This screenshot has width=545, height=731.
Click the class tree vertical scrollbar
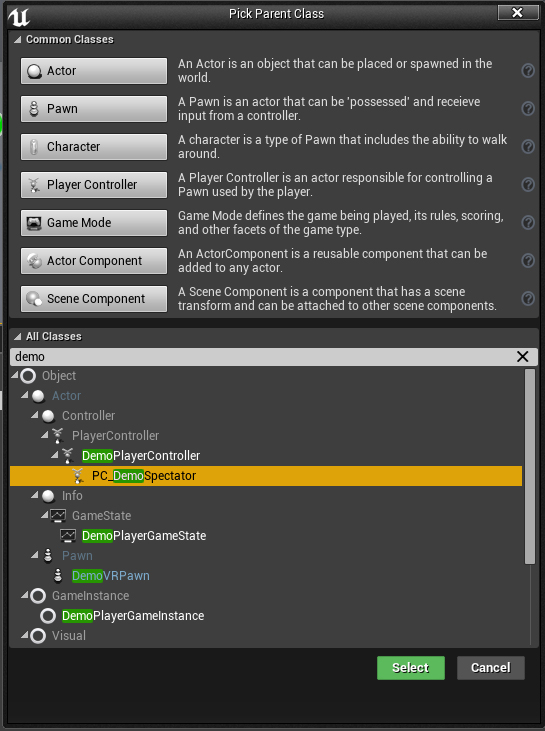pyautogui.click(x=530, y=467)
